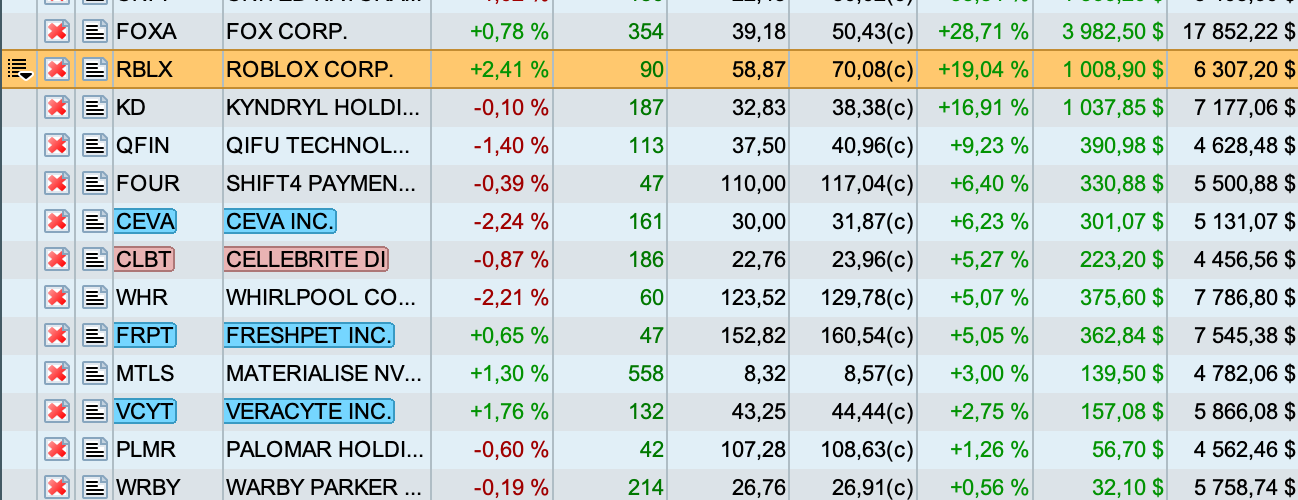This screenshot has width=1298, height=500.
Task: Remove PLMR row using red X
Action: coord(57,450)
